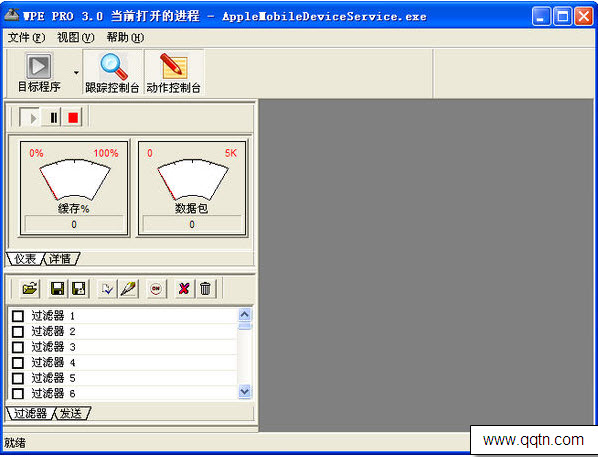Start logging with the play button
Viewport: 598px width, 457px height.
point(30,117)
